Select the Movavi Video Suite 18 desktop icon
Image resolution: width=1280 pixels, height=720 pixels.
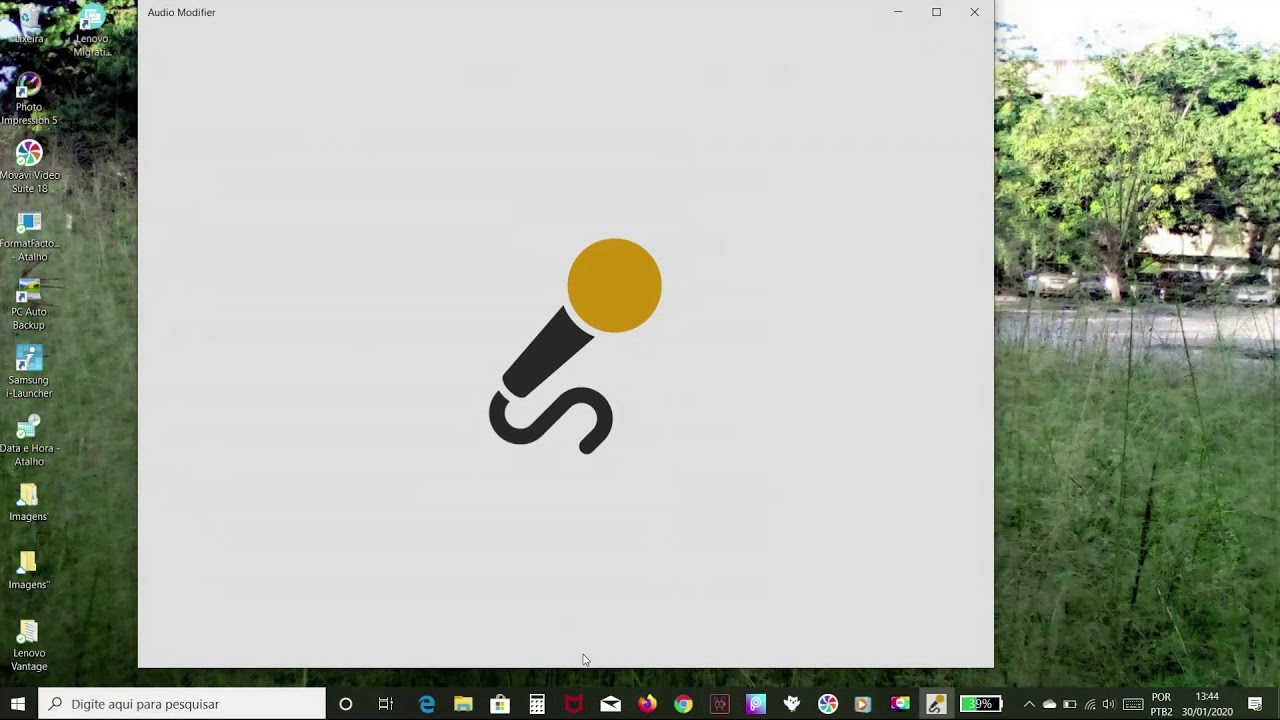tap(29, 167)
